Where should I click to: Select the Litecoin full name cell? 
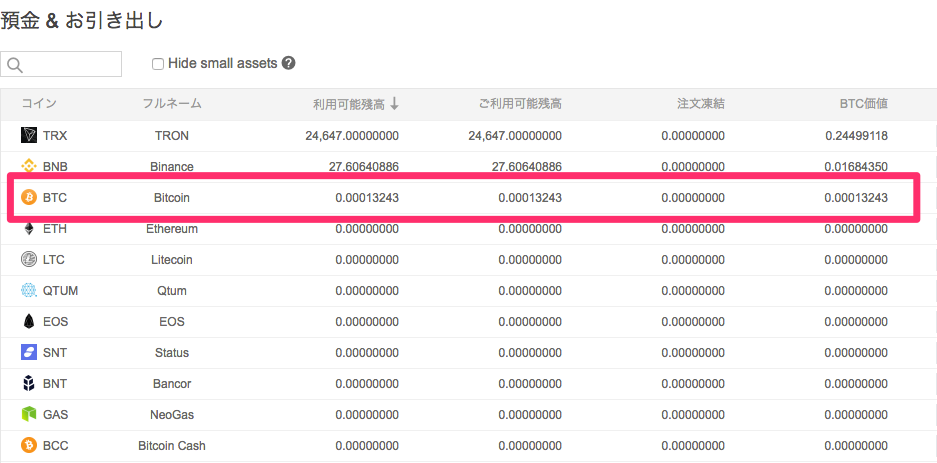172,260
